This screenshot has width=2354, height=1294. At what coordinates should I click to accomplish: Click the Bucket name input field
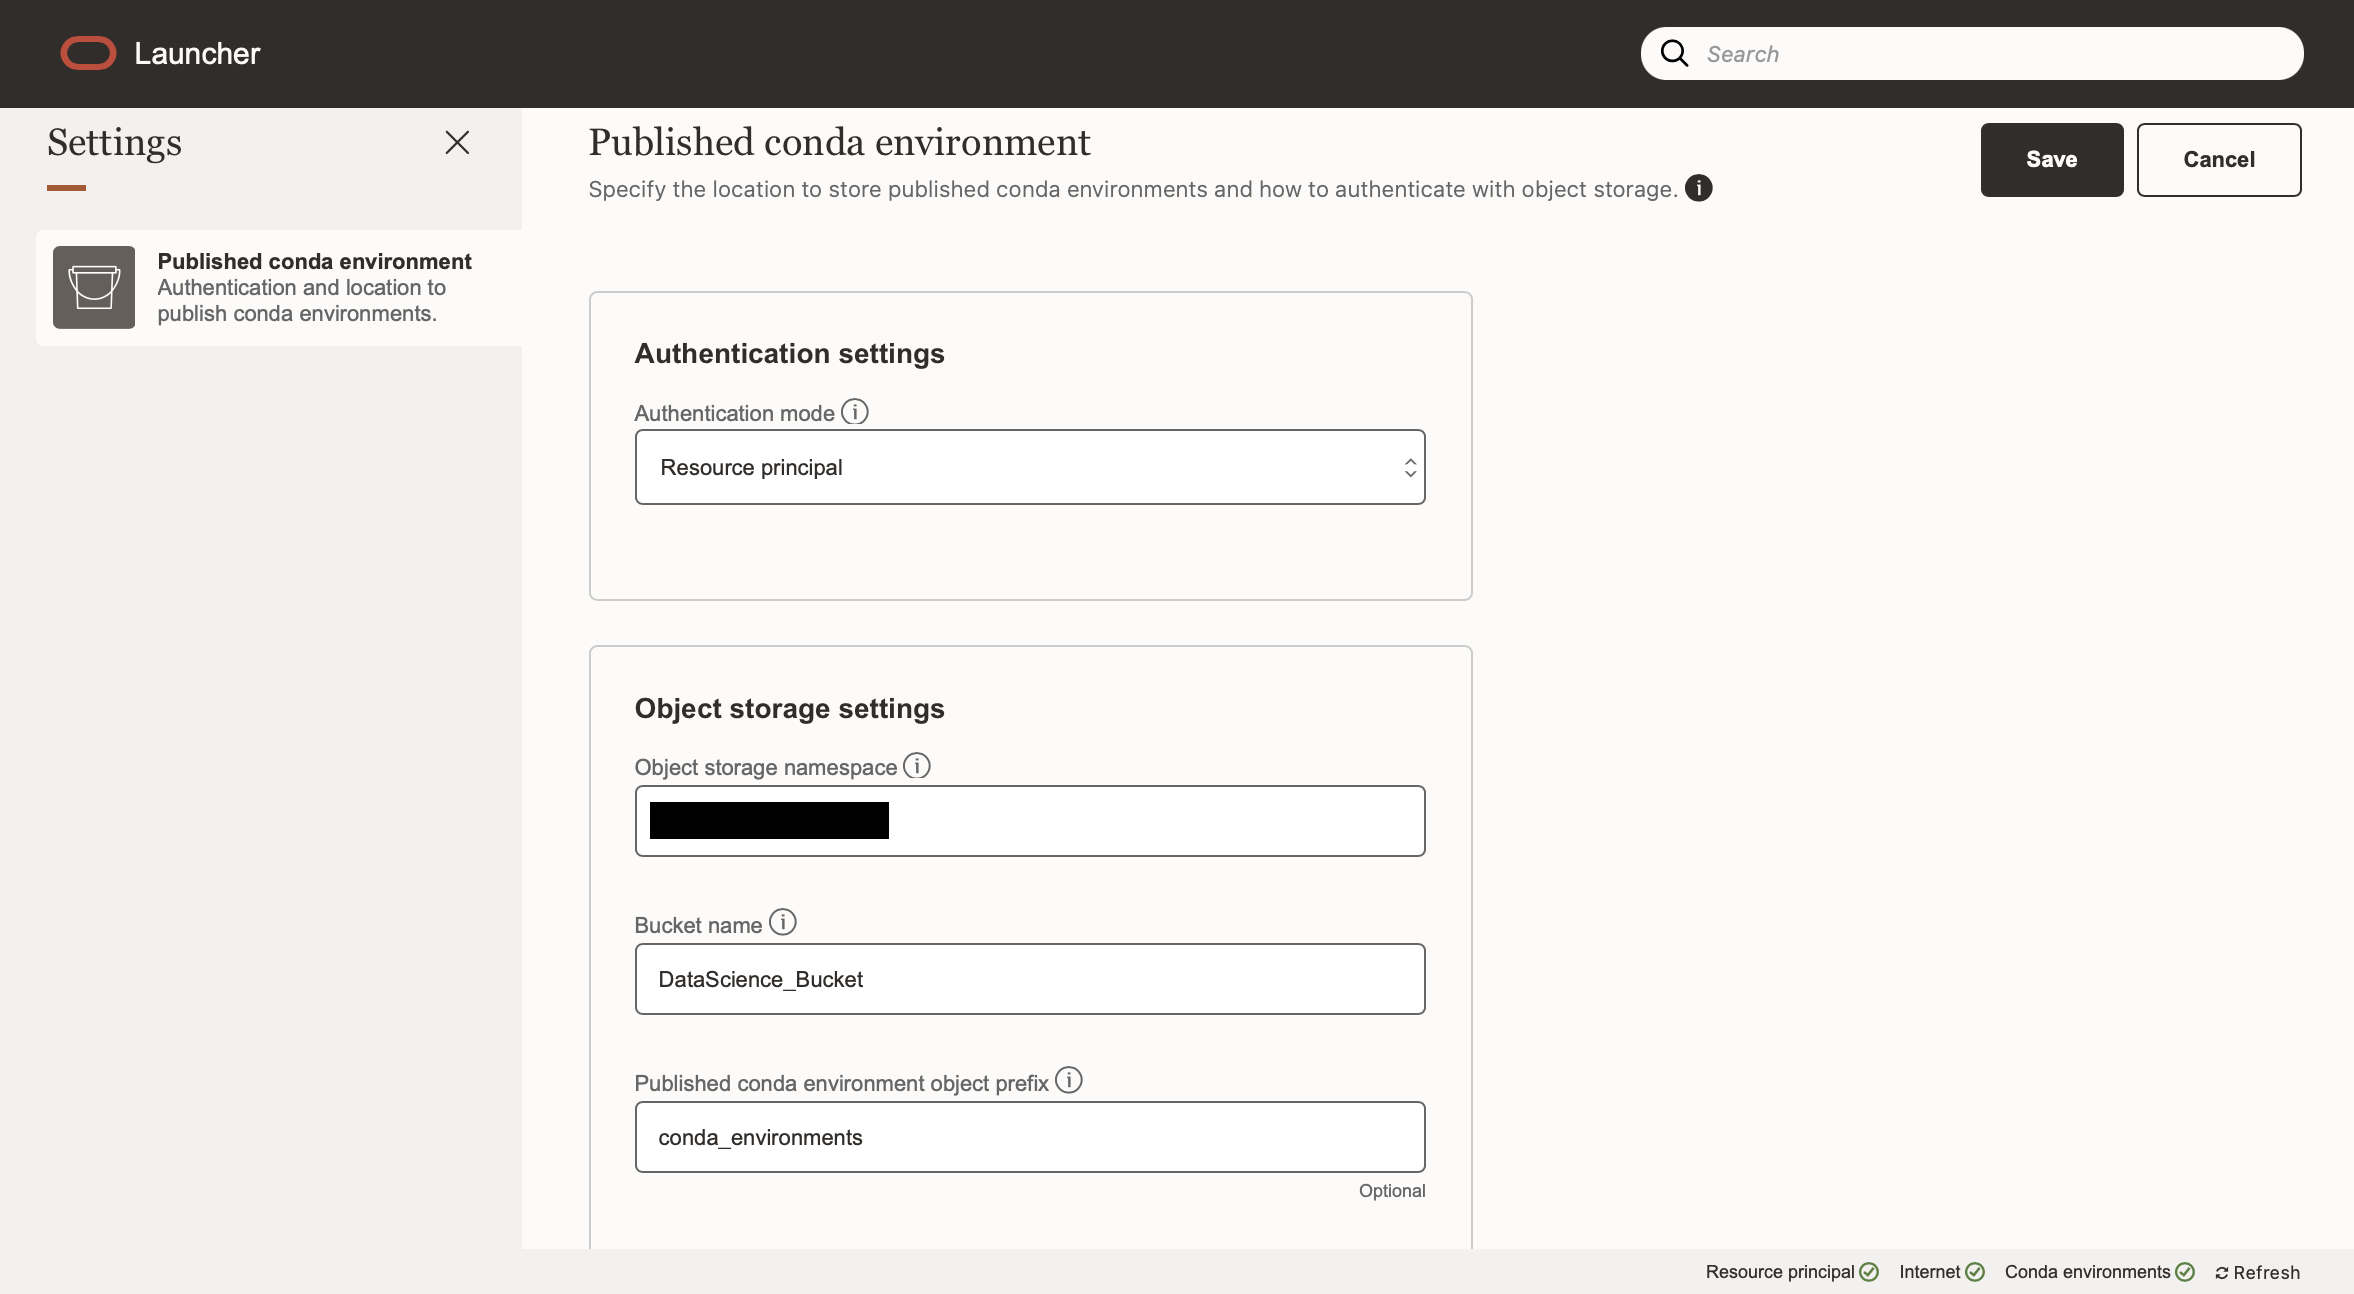[1029, 979]
